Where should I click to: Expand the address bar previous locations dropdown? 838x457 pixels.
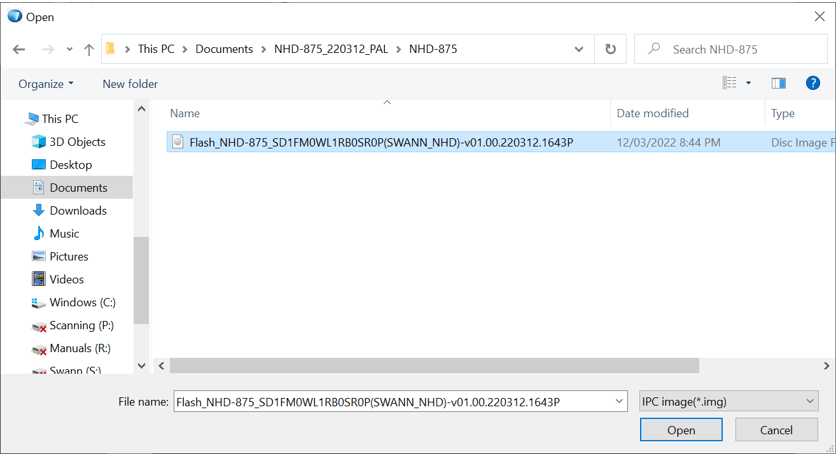pyautogui.click(x=579, y=49)
